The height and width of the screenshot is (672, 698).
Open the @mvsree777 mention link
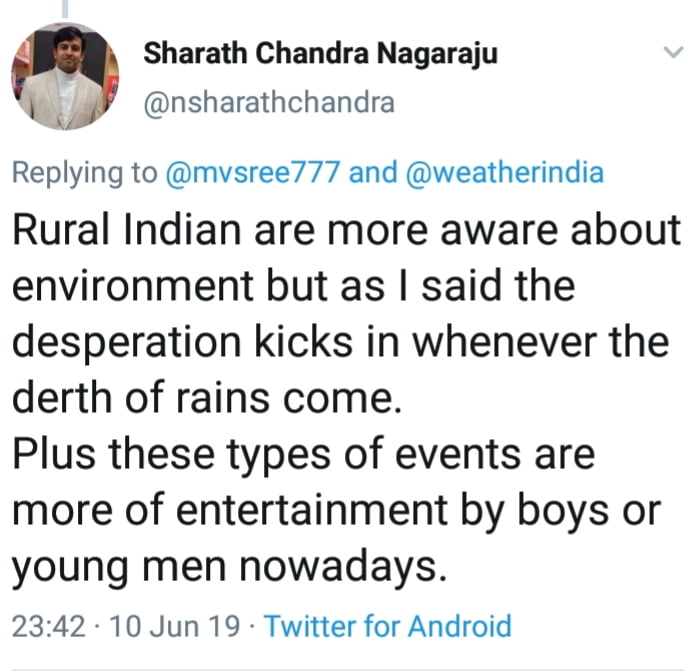pos(252,173)
